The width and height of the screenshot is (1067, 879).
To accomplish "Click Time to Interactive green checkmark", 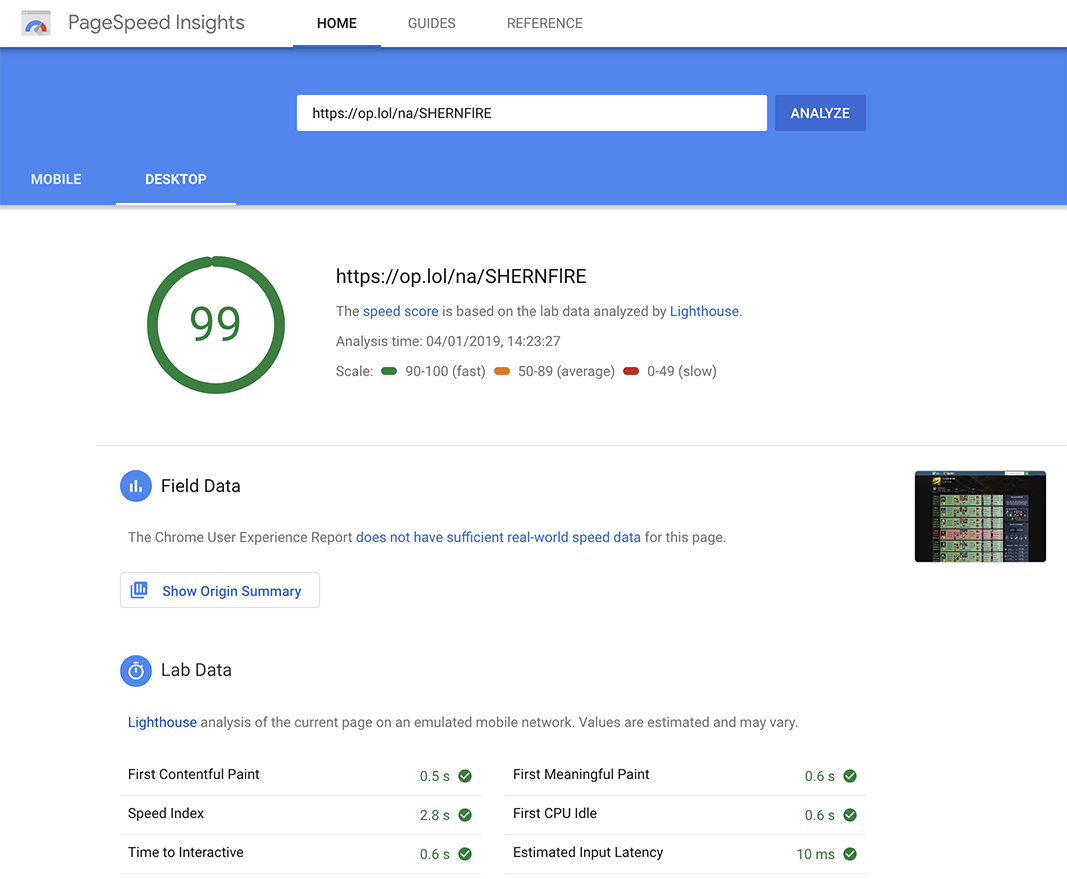I will click(465, 854).
